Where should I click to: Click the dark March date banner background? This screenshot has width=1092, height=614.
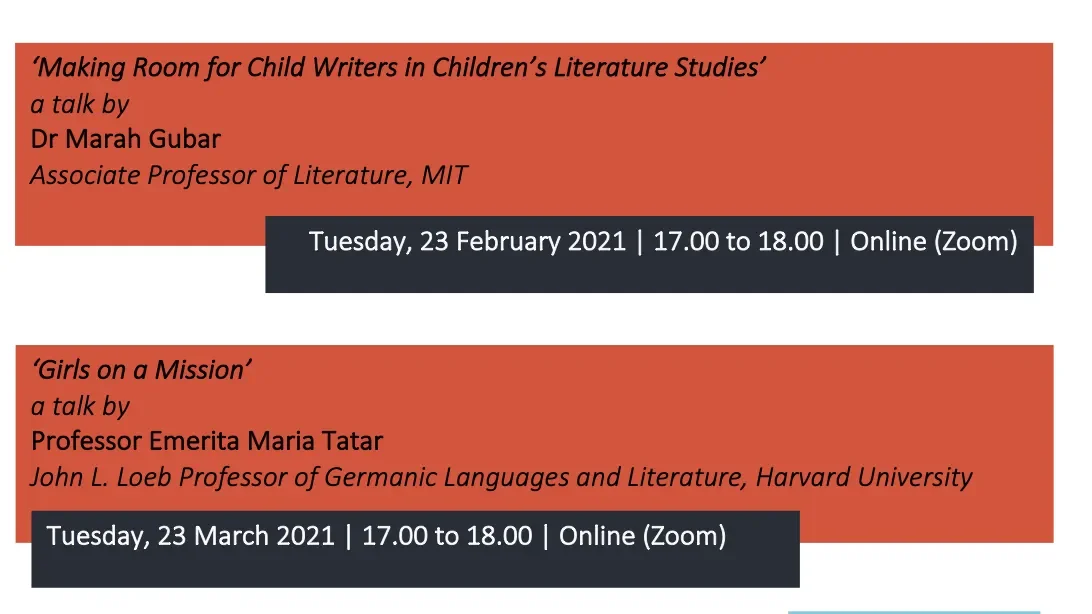pyautogui.click(x=415, y=569)
